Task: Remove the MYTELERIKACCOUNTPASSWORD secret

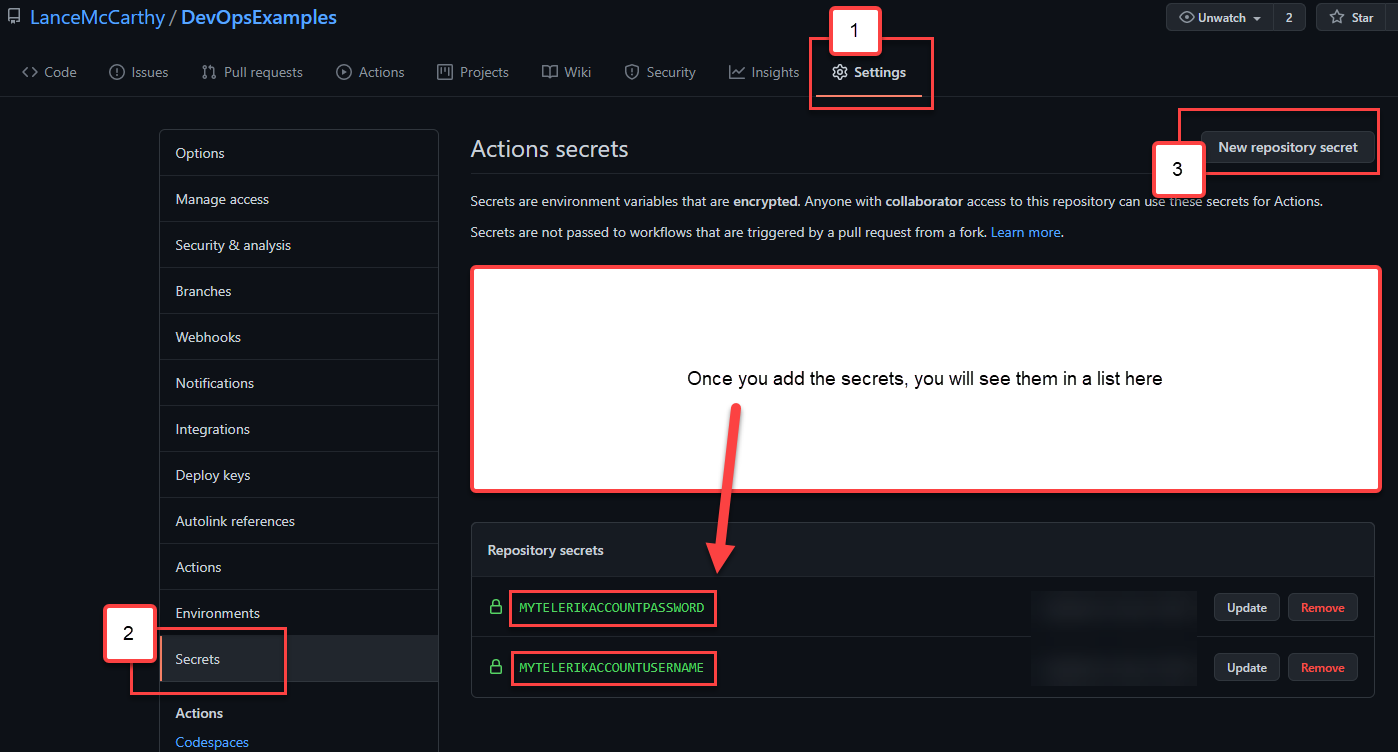Action: pyautogui.click(x=1323, y=607)
